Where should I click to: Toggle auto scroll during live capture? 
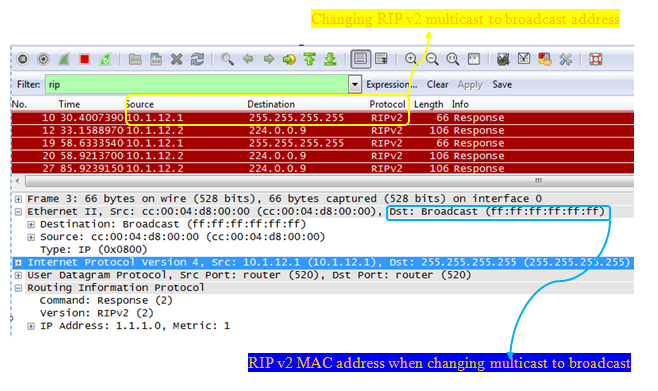tap(381, 59)
